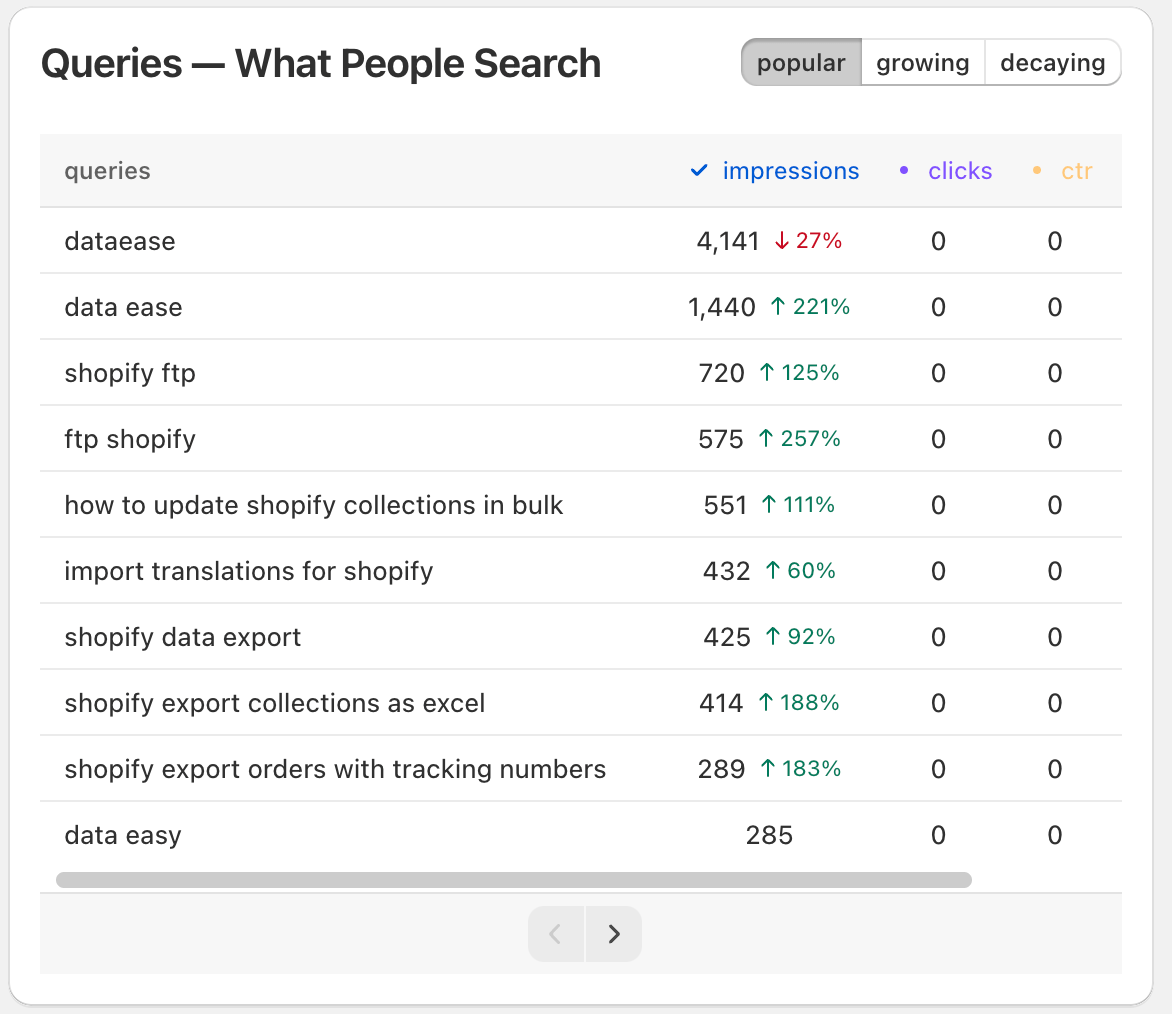Click the red down arrow beside 27%
Screen dimensions: 1172x1014
click(x=782, y=241)
